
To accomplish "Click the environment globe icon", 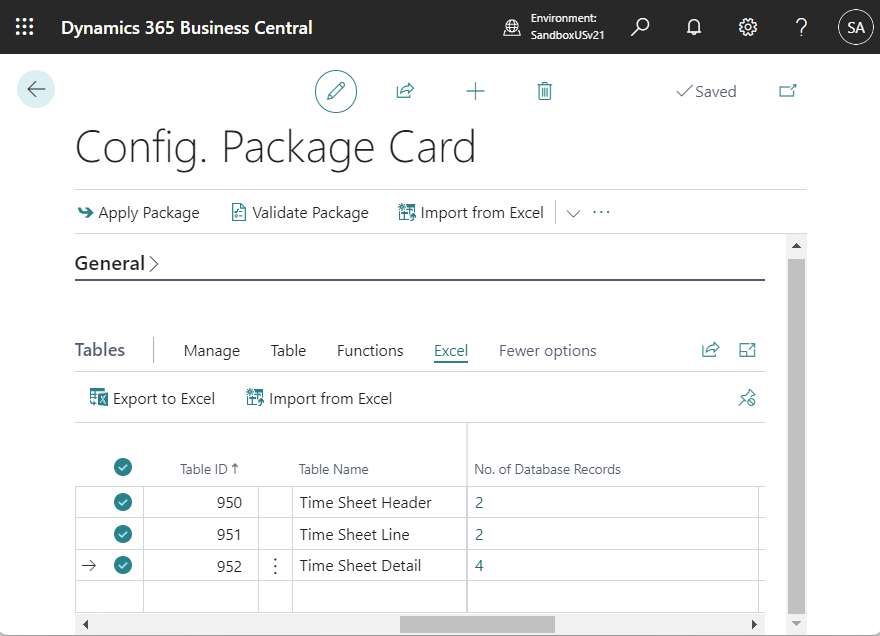I will (x=511, y=27).
